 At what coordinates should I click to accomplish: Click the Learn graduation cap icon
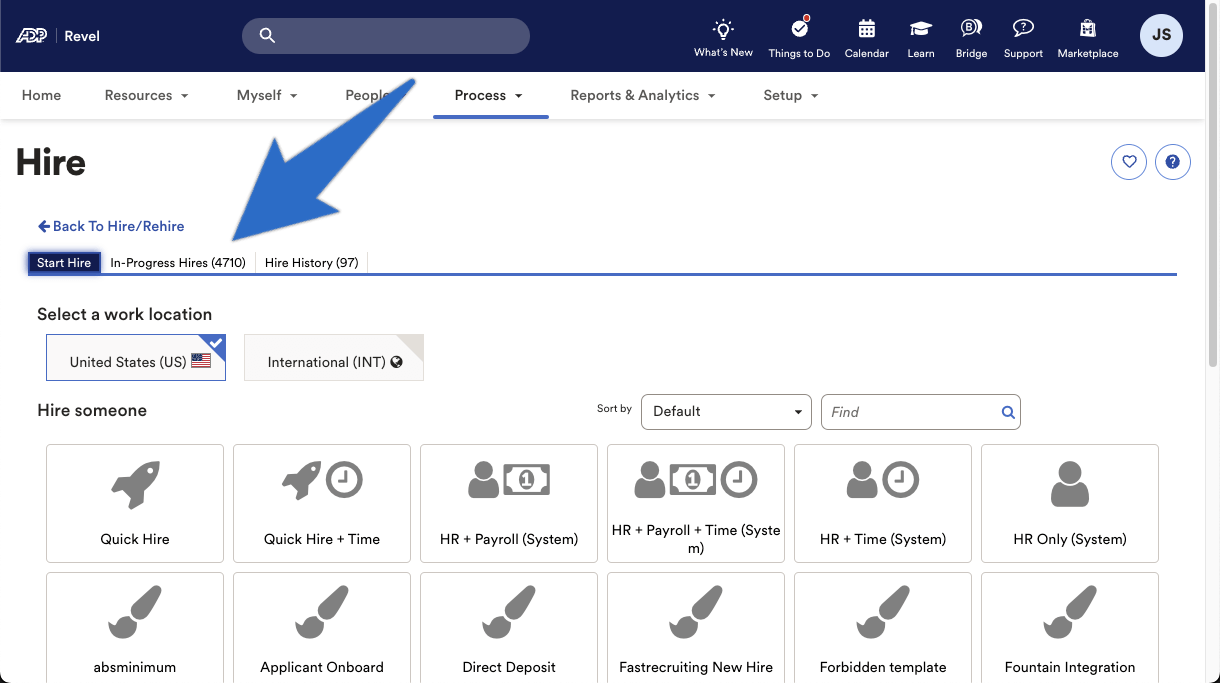click(x=920, y=35)
